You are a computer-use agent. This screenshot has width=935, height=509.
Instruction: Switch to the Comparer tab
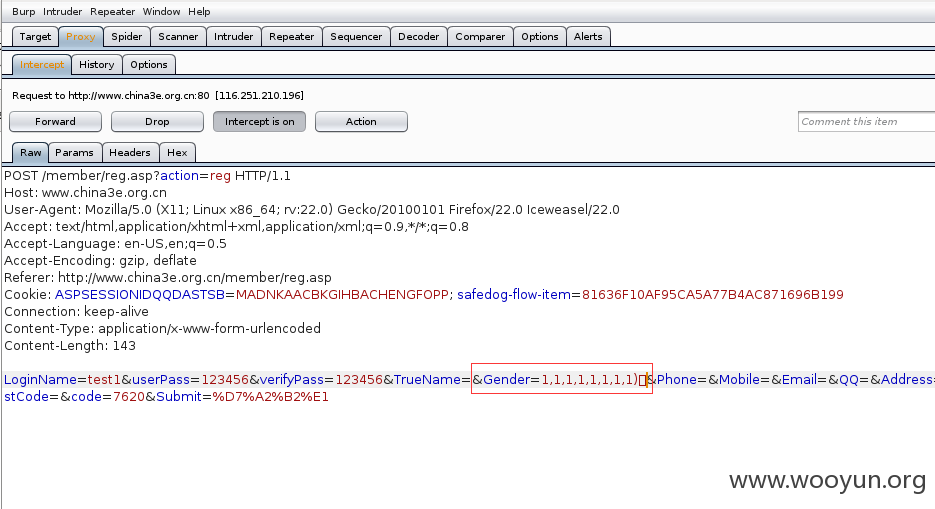coord(480,36)
